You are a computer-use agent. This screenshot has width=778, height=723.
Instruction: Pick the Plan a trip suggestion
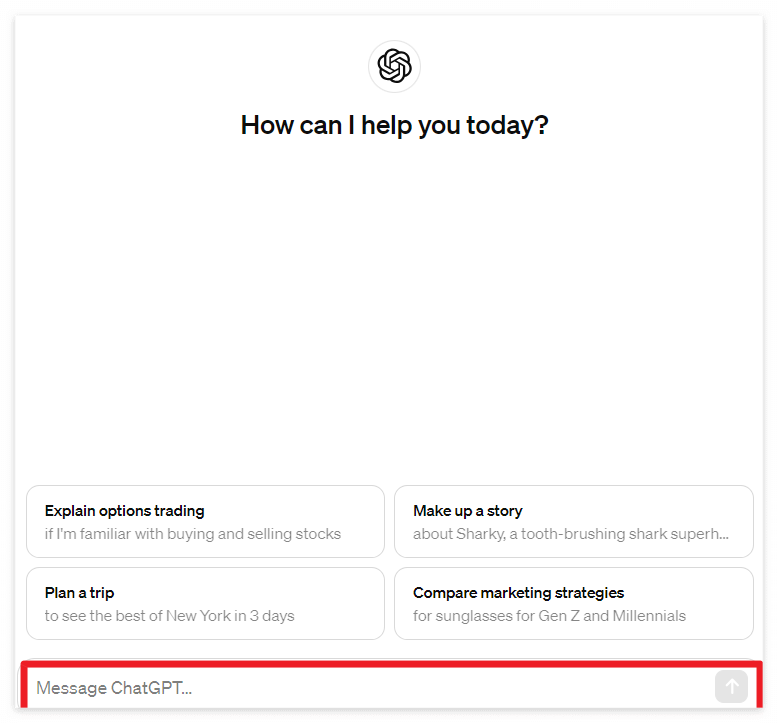tap(205, 603)
